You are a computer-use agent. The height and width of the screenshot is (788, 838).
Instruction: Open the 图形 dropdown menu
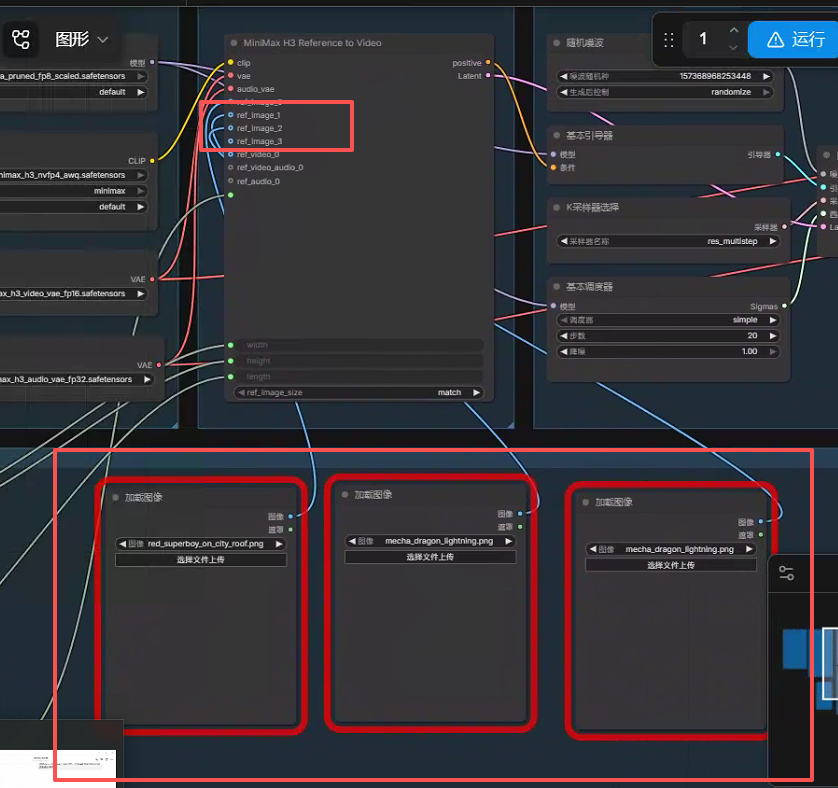coord(82,39)
